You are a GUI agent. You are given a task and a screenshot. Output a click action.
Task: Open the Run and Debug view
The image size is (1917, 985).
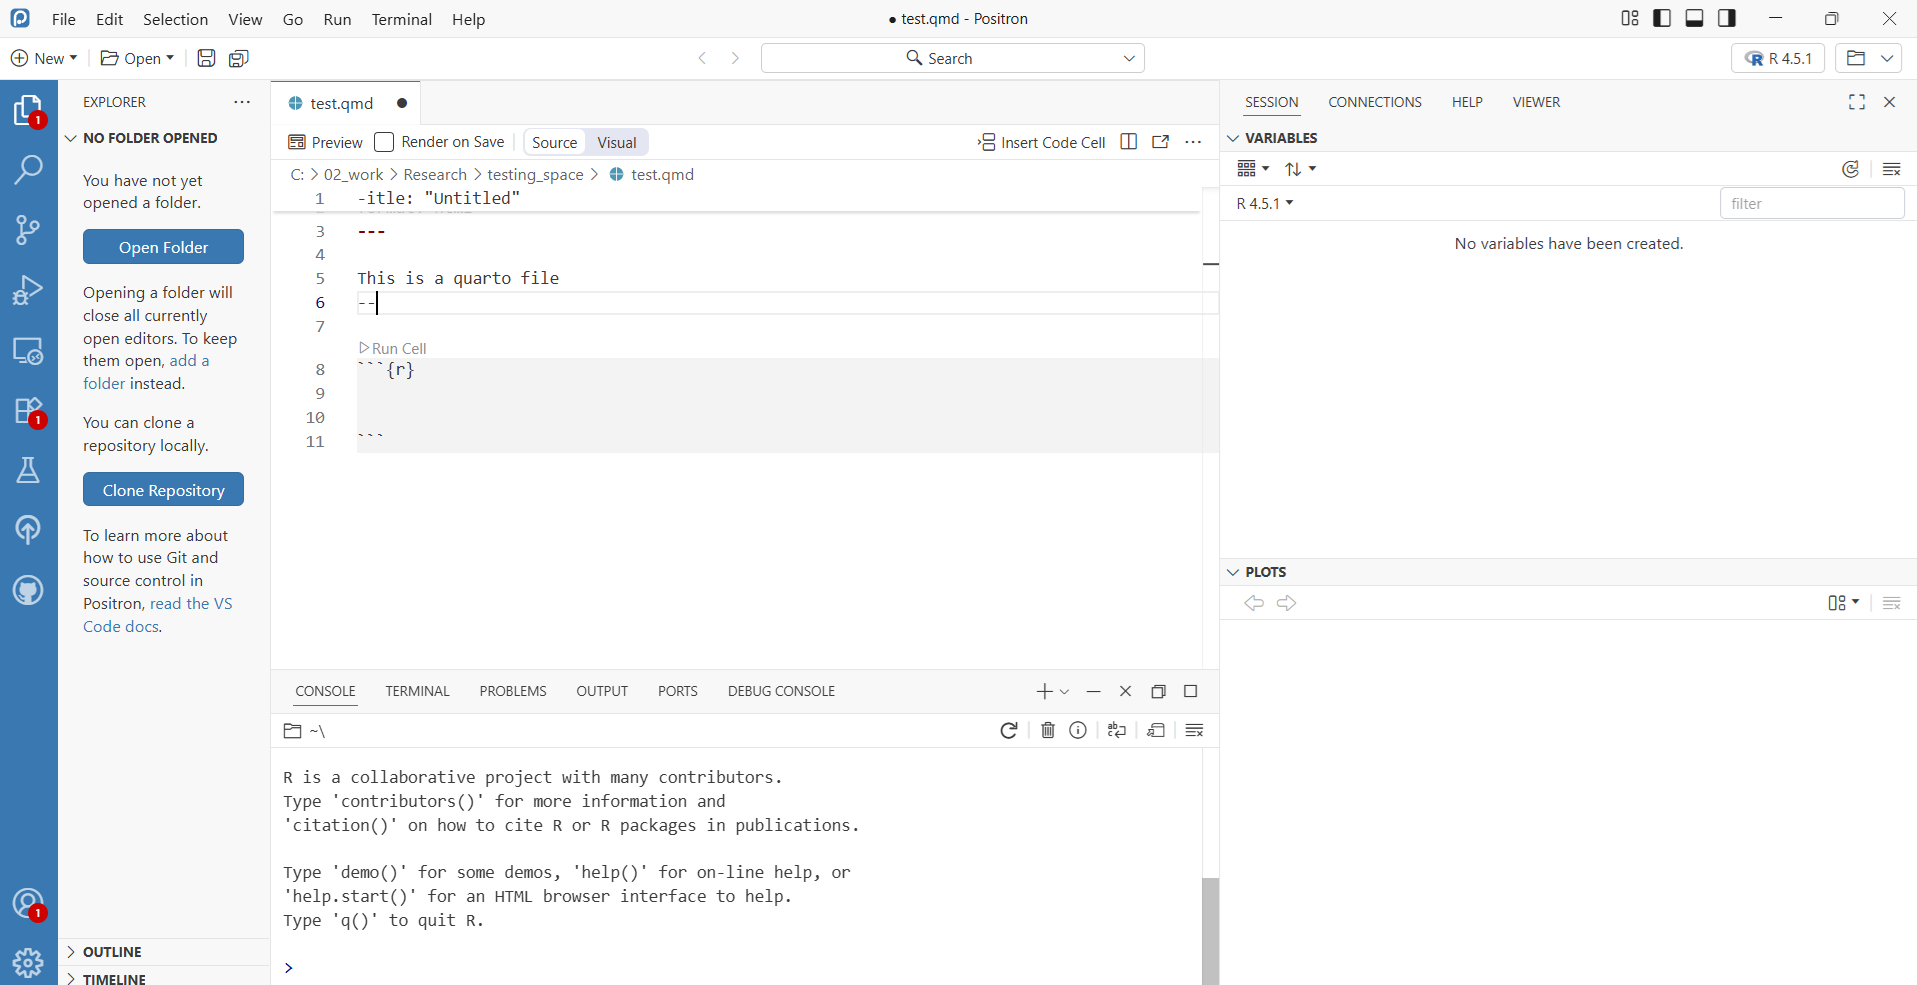(28, 290)
